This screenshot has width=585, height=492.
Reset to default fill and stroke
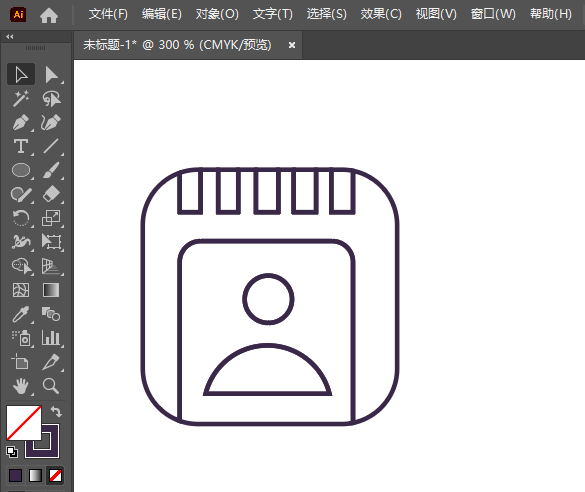pyautogui.click(x=12, y=452)
